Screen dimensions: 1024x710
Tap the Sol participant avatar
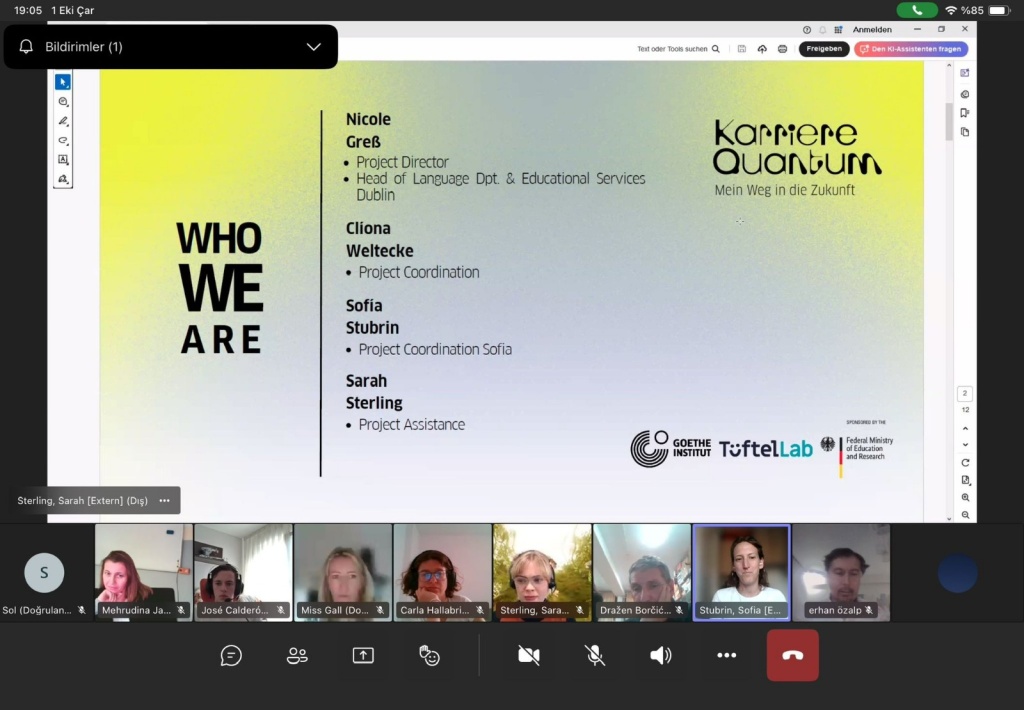[44, 573]
